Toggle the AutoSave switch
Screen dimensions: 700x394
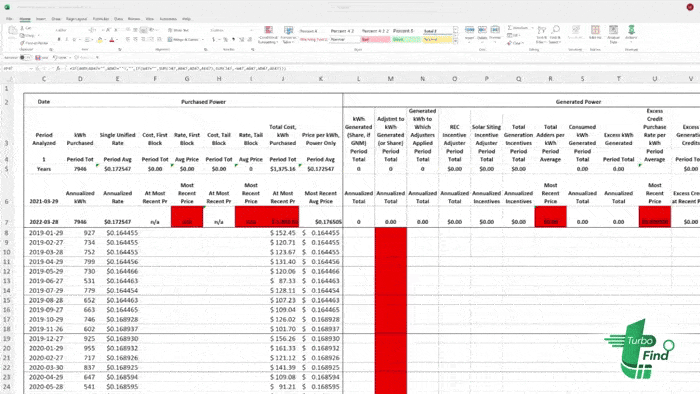point(25,58)
